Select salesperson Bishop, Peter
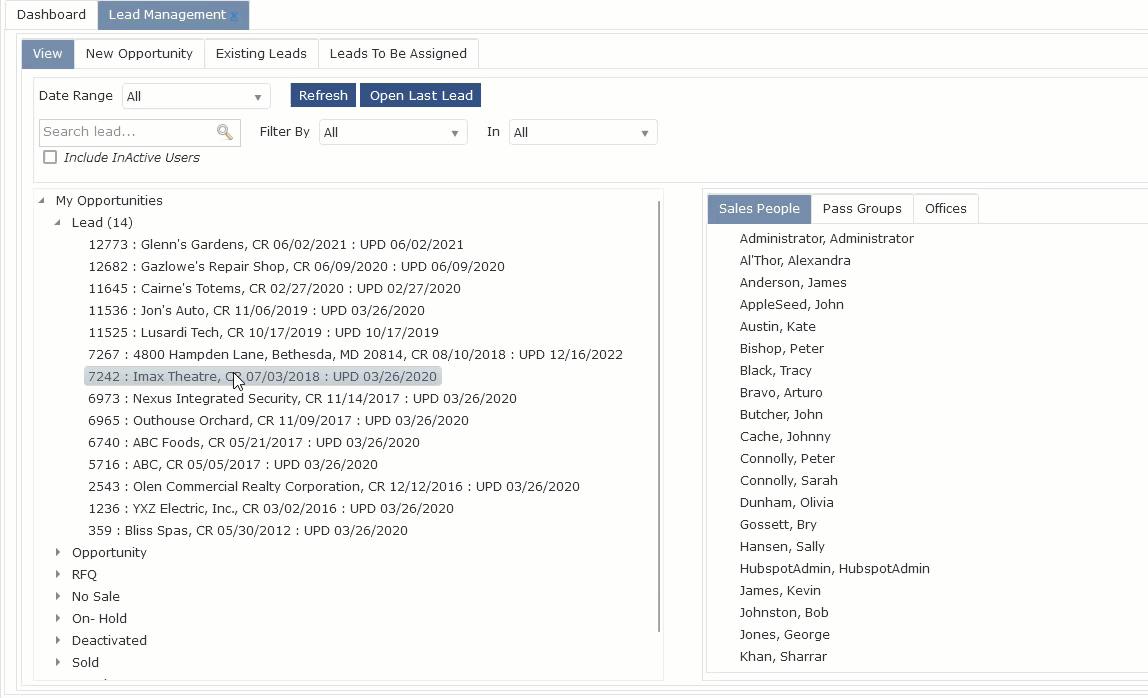Viewport: 1148px width, 698px height. pyautogui.click(x=782, y=349)
